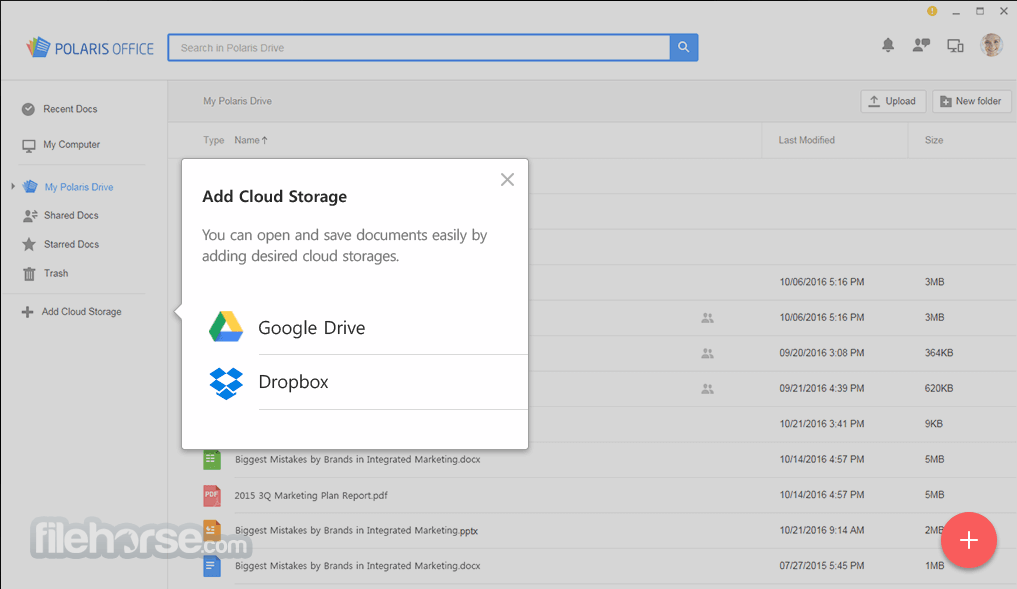Viewport: 1017px width, 589px height.
Task: Open Recent Docs in sidebar
Action: tap(70, 109)
